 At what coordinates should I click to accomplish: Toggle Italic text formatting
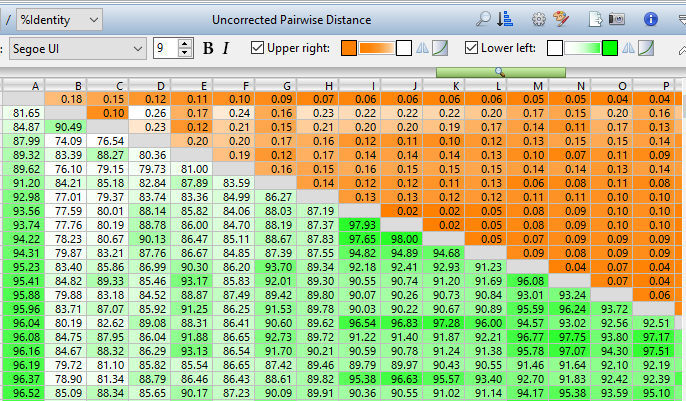[x=226, y=48]
